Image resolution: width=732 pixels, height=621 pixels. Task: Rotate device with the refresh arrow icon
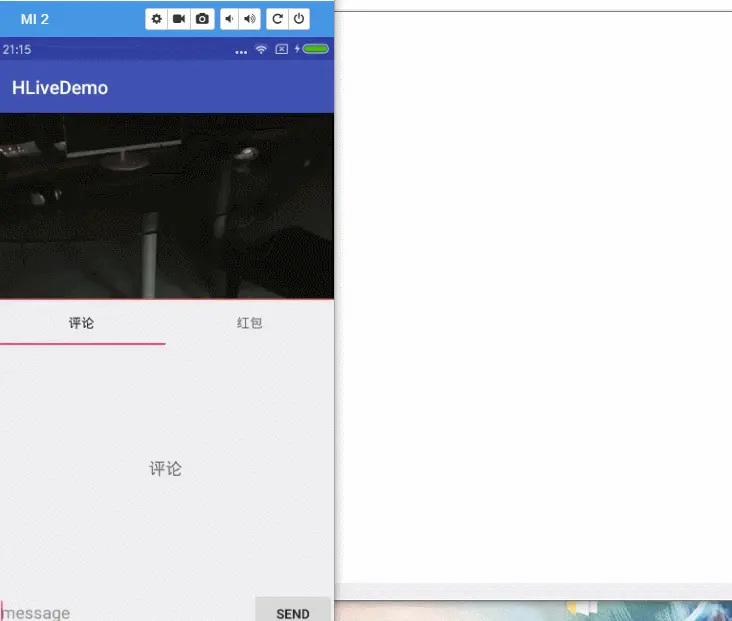point(277,19)
